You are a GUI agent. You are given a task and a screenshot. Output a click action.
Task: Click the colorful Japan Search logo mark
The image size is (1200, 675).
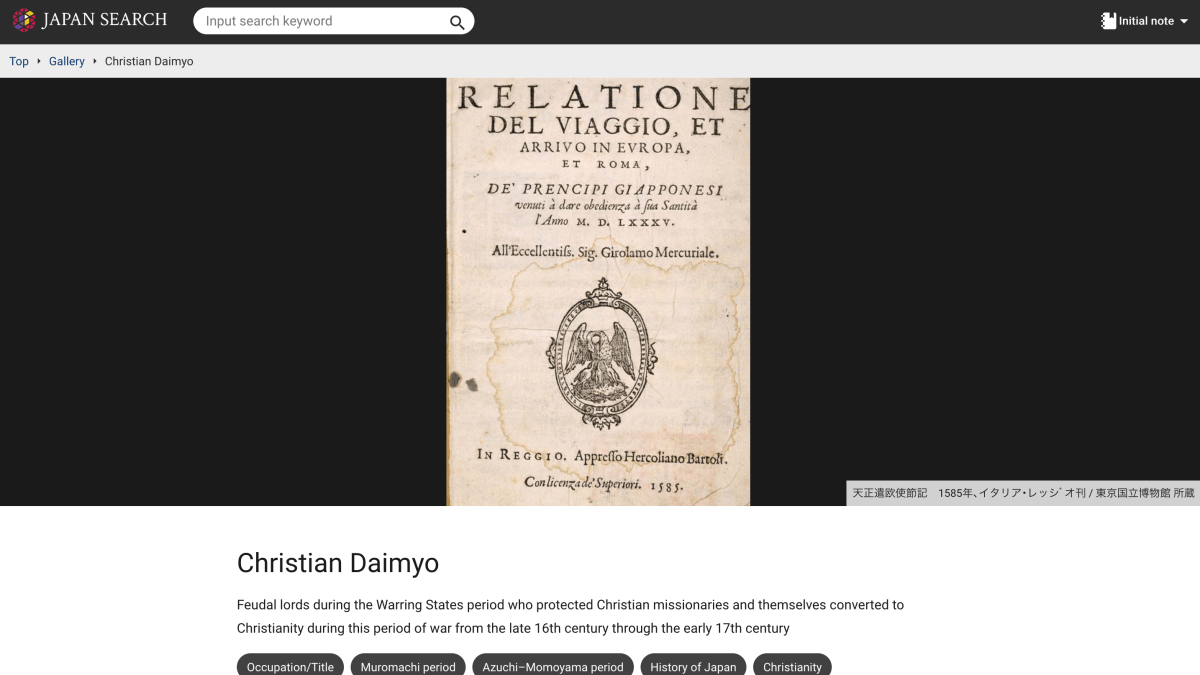21,19
